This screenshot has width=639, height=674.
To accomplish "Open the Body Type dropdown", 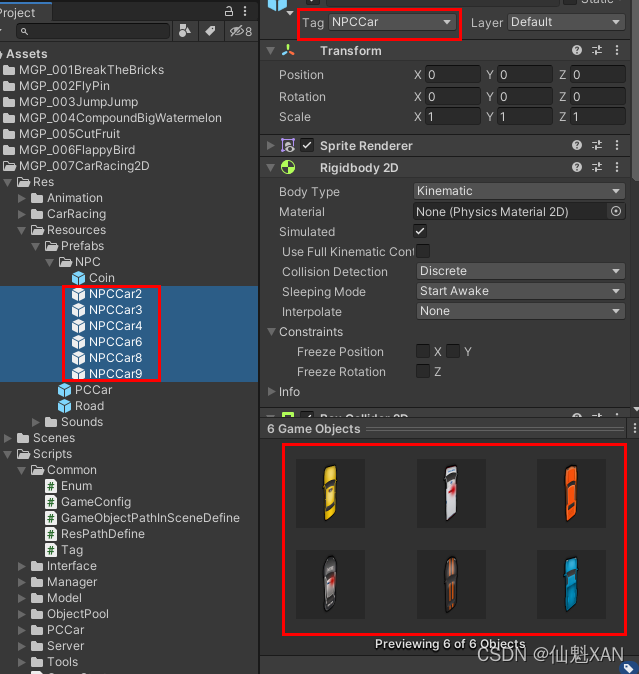I will [519, 191].
